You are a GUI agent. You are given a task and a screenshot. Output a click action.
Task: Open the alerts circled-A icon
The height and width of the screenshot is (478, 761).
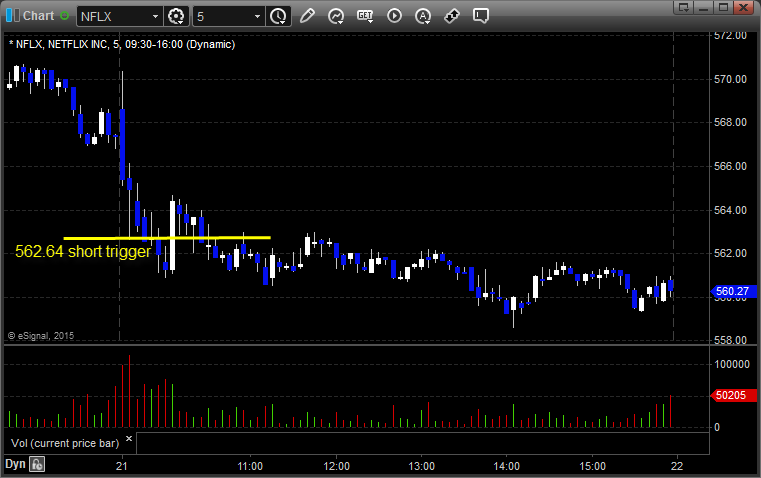click(x=423, y=16)
